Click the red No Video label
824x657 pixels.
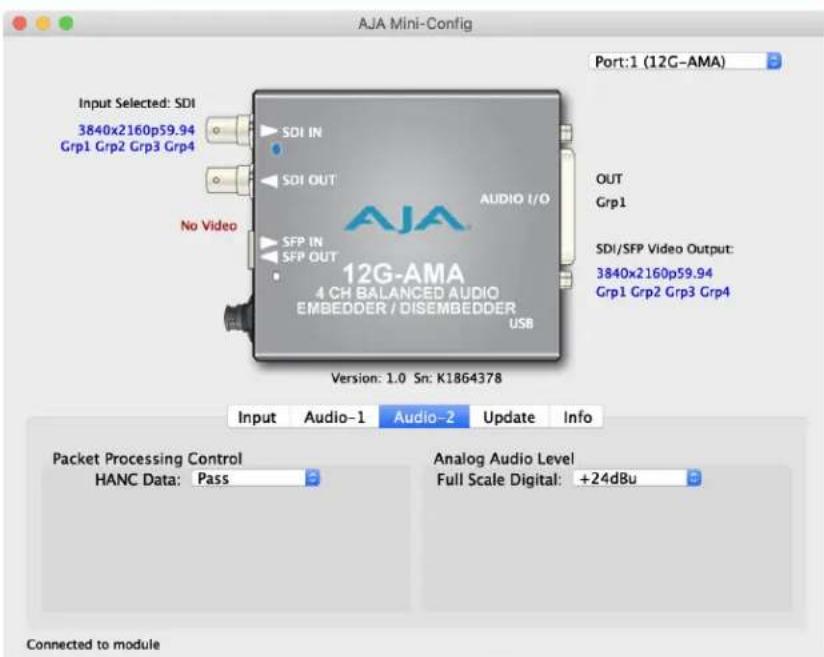[x=209, y=225]
